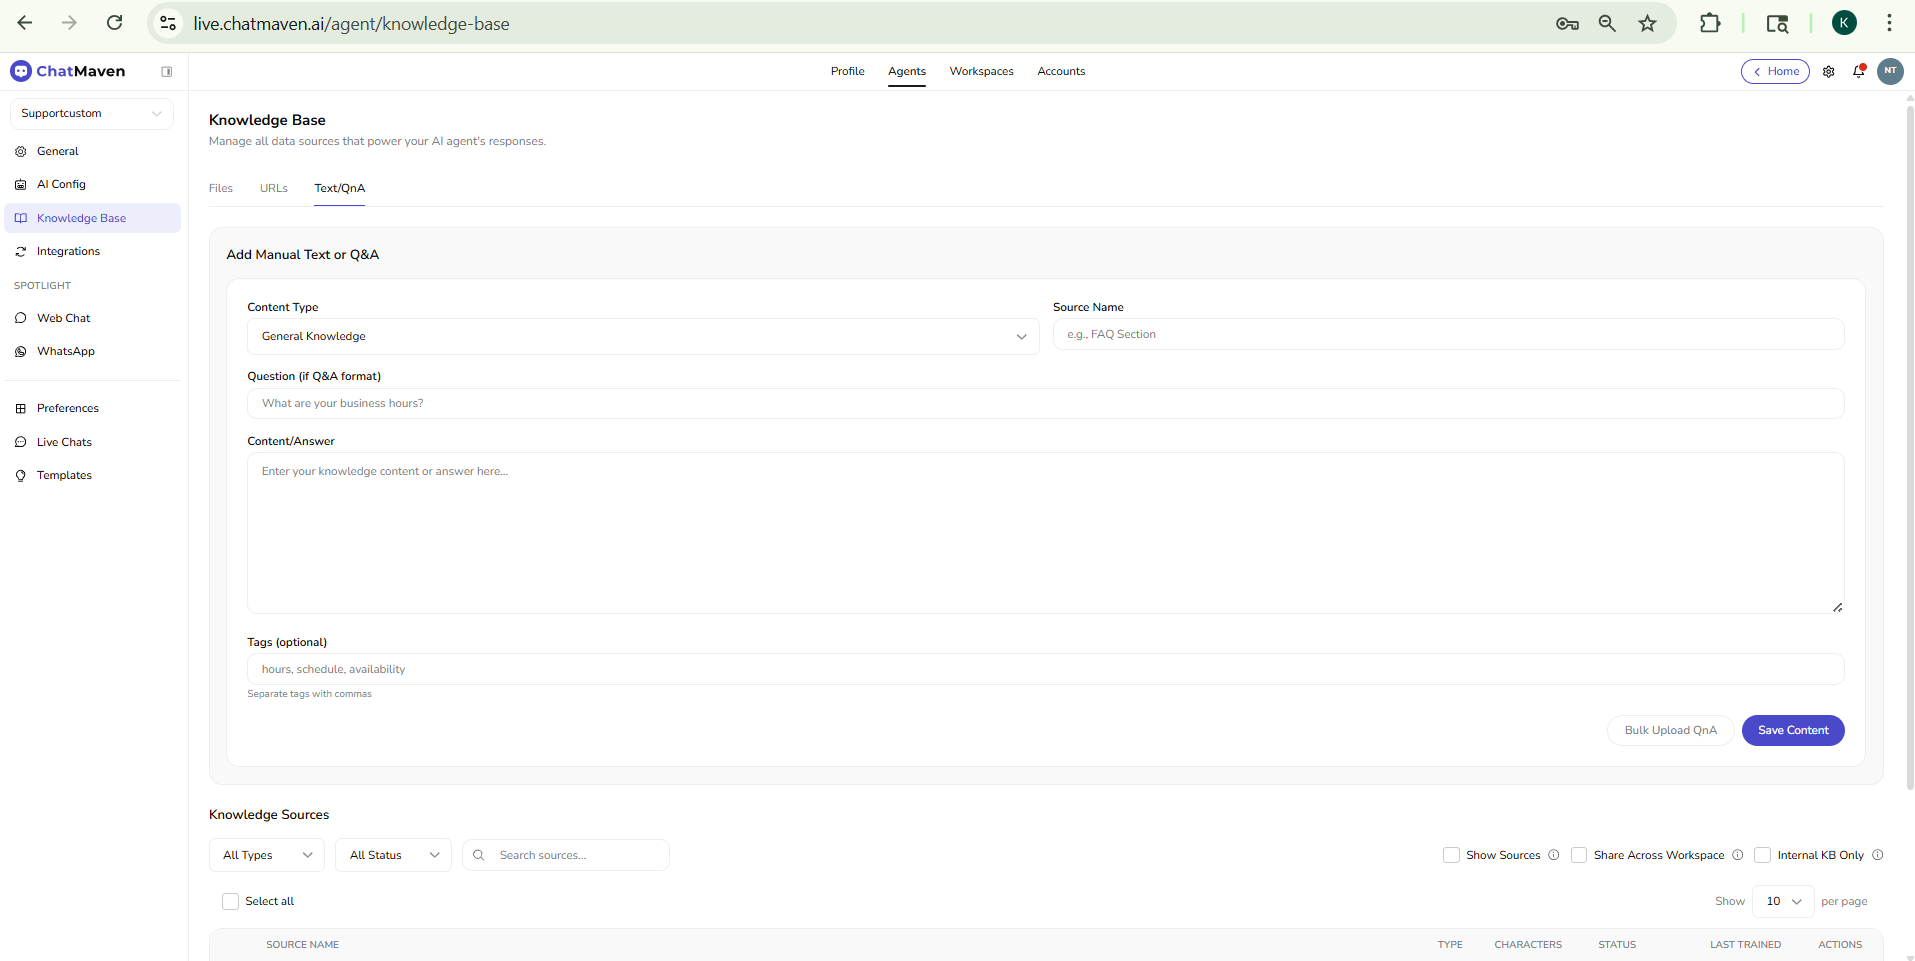The width and height of the screenshot is (1915, 961).
Task: Expand the All Status filter
Action: pos(392,855)
